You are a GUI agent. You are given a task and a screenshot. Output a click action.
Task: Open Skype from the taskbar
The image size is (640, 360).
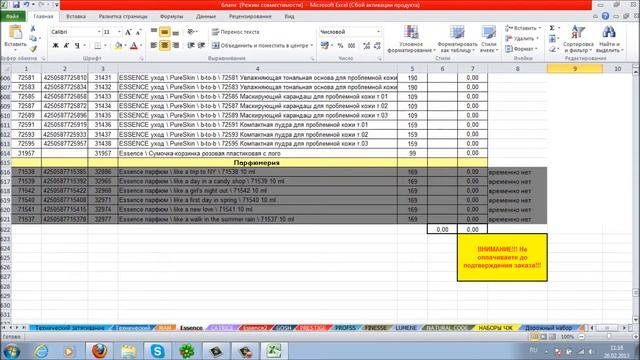click(x=157, y=351)
